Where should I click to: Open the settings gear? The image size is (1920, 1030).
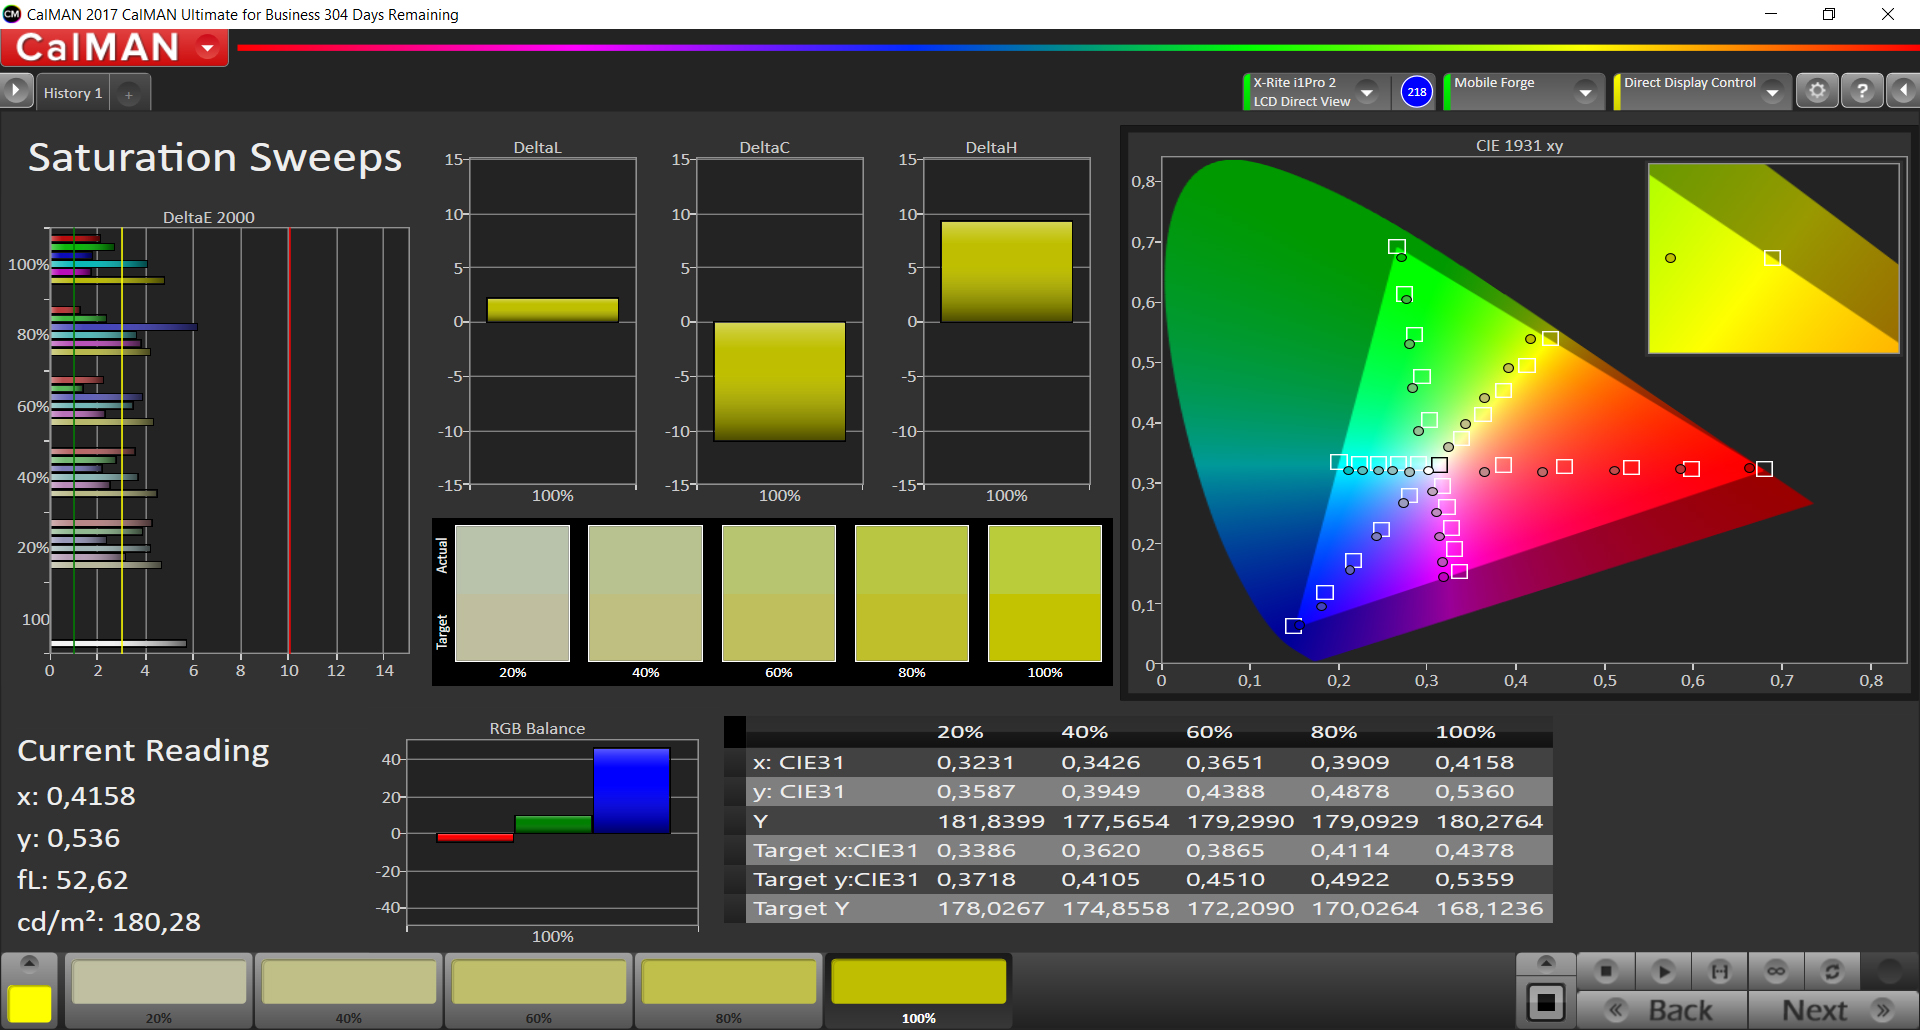click(1817, 91)
